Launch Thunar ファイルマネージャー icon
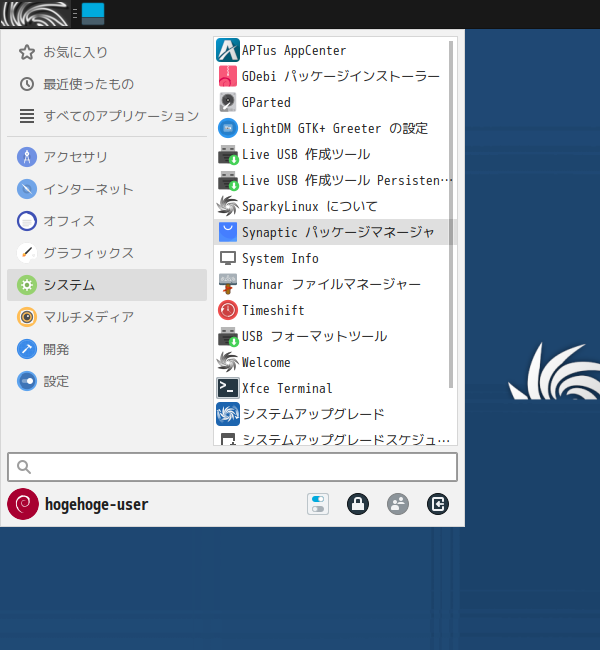This screenshot has width=600, height=650. tap(228, 284)
